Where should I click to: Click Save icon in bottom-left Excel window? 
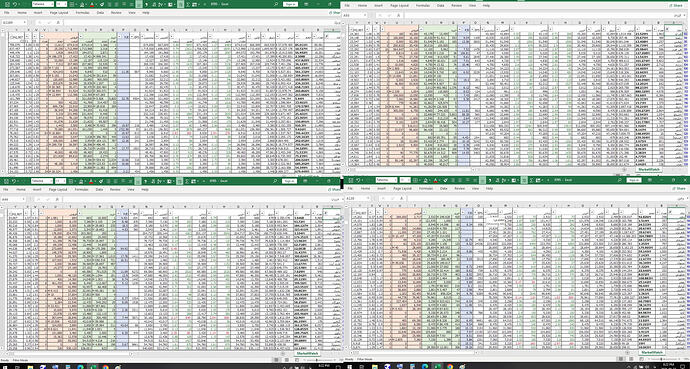coord(7,181)
